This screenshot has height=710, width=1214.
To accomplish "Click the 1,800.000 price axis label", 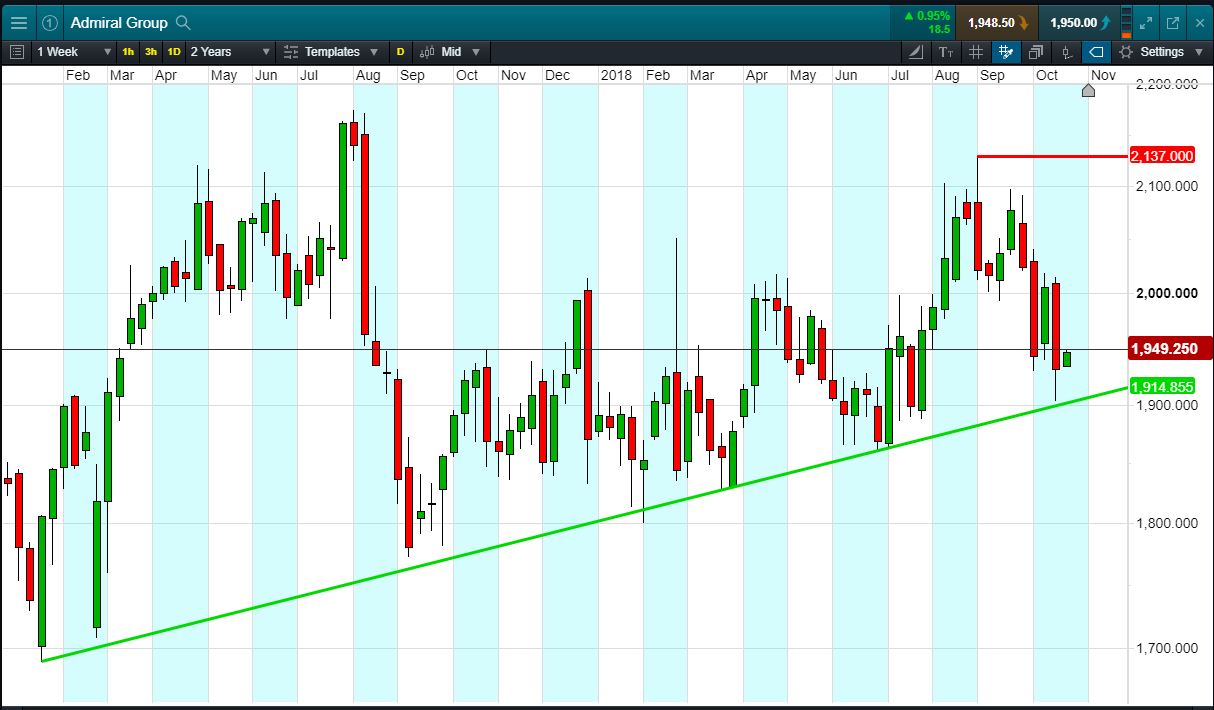I will click(x=1166, y=523).
